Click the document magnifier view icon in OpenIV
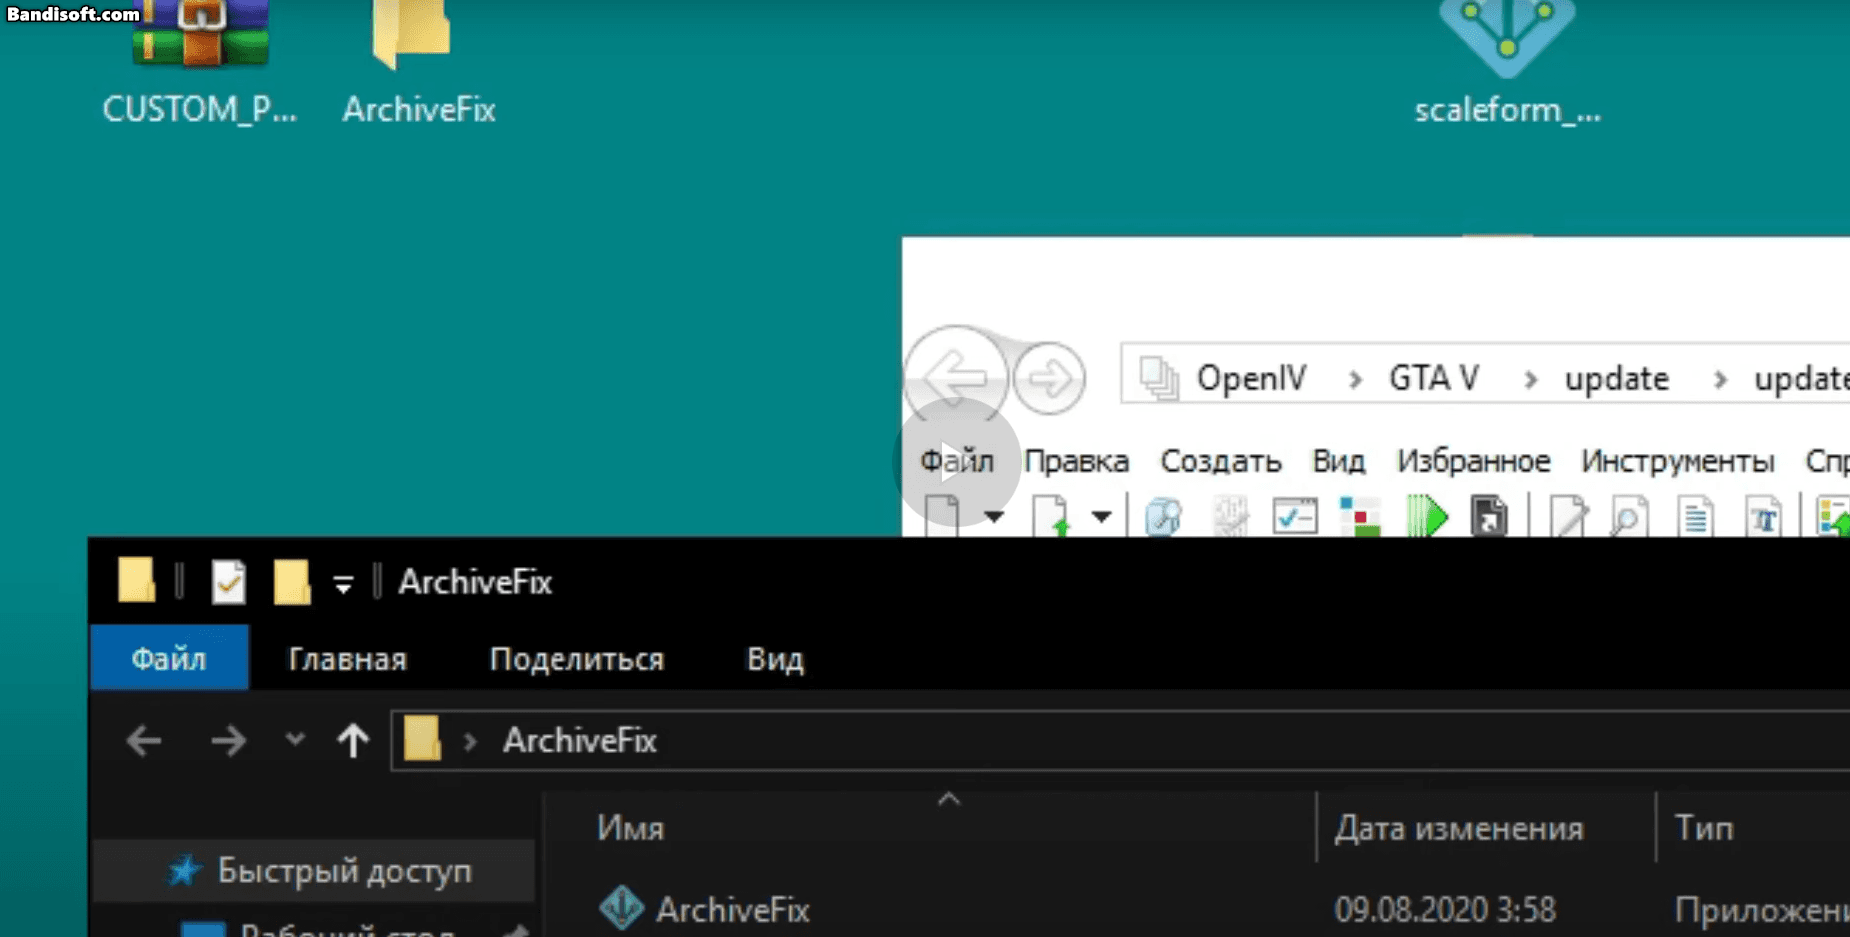 [x=1629, y=516]
